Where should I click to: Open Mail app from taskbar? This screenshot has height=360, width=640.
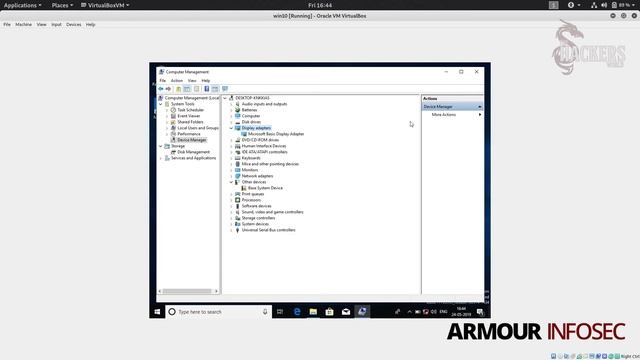point(346,312)
